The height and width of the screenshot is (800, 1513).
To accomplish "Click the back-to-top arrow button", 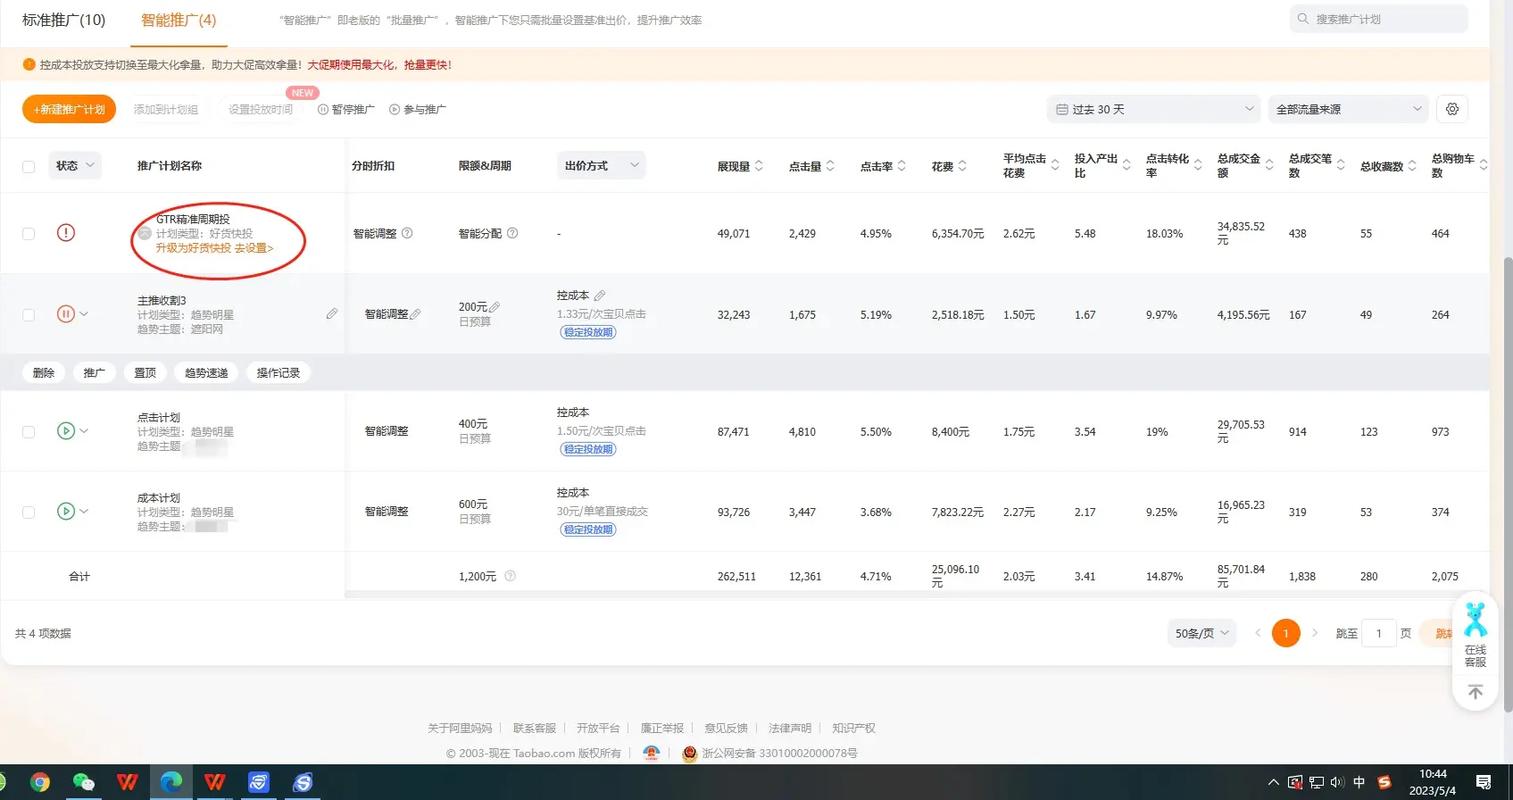I will coord(1475,692).
